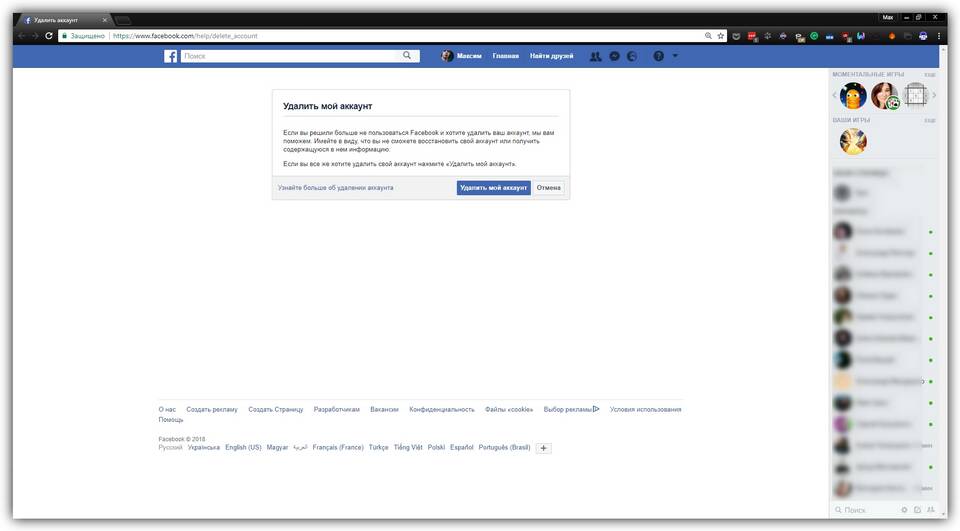Click the Удалить мой аккаунт button
The image size is (960, 531).
point(493,188)
